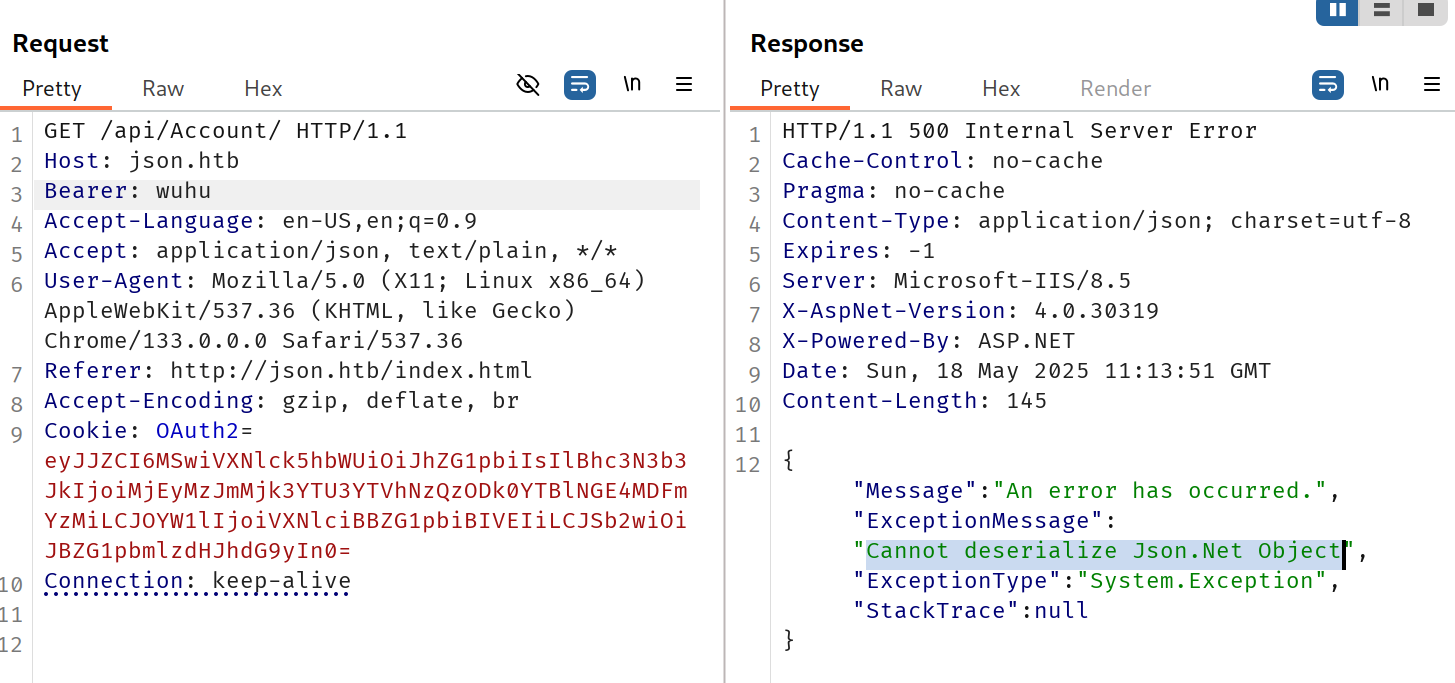The height and width of the screenshot is (683, 1455).
Task: Show non-printable \n characters in Response
Action: (1380, 85)
